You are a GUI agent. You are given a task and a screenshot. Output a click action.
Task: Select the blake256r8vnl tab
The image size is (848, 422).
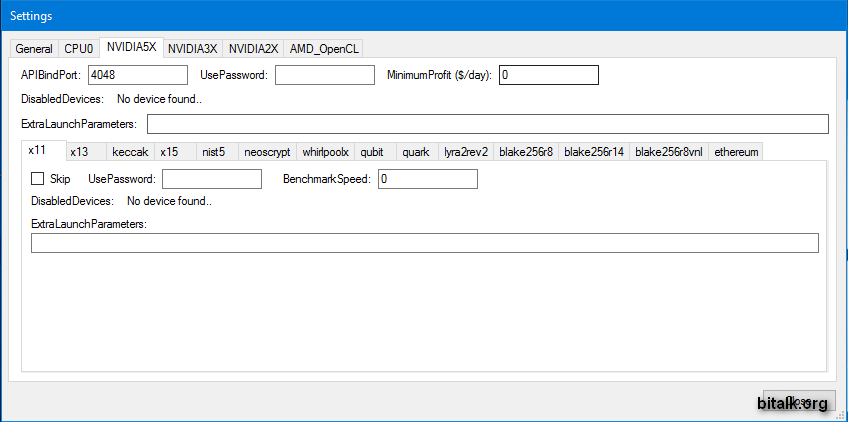click(668, 152)
